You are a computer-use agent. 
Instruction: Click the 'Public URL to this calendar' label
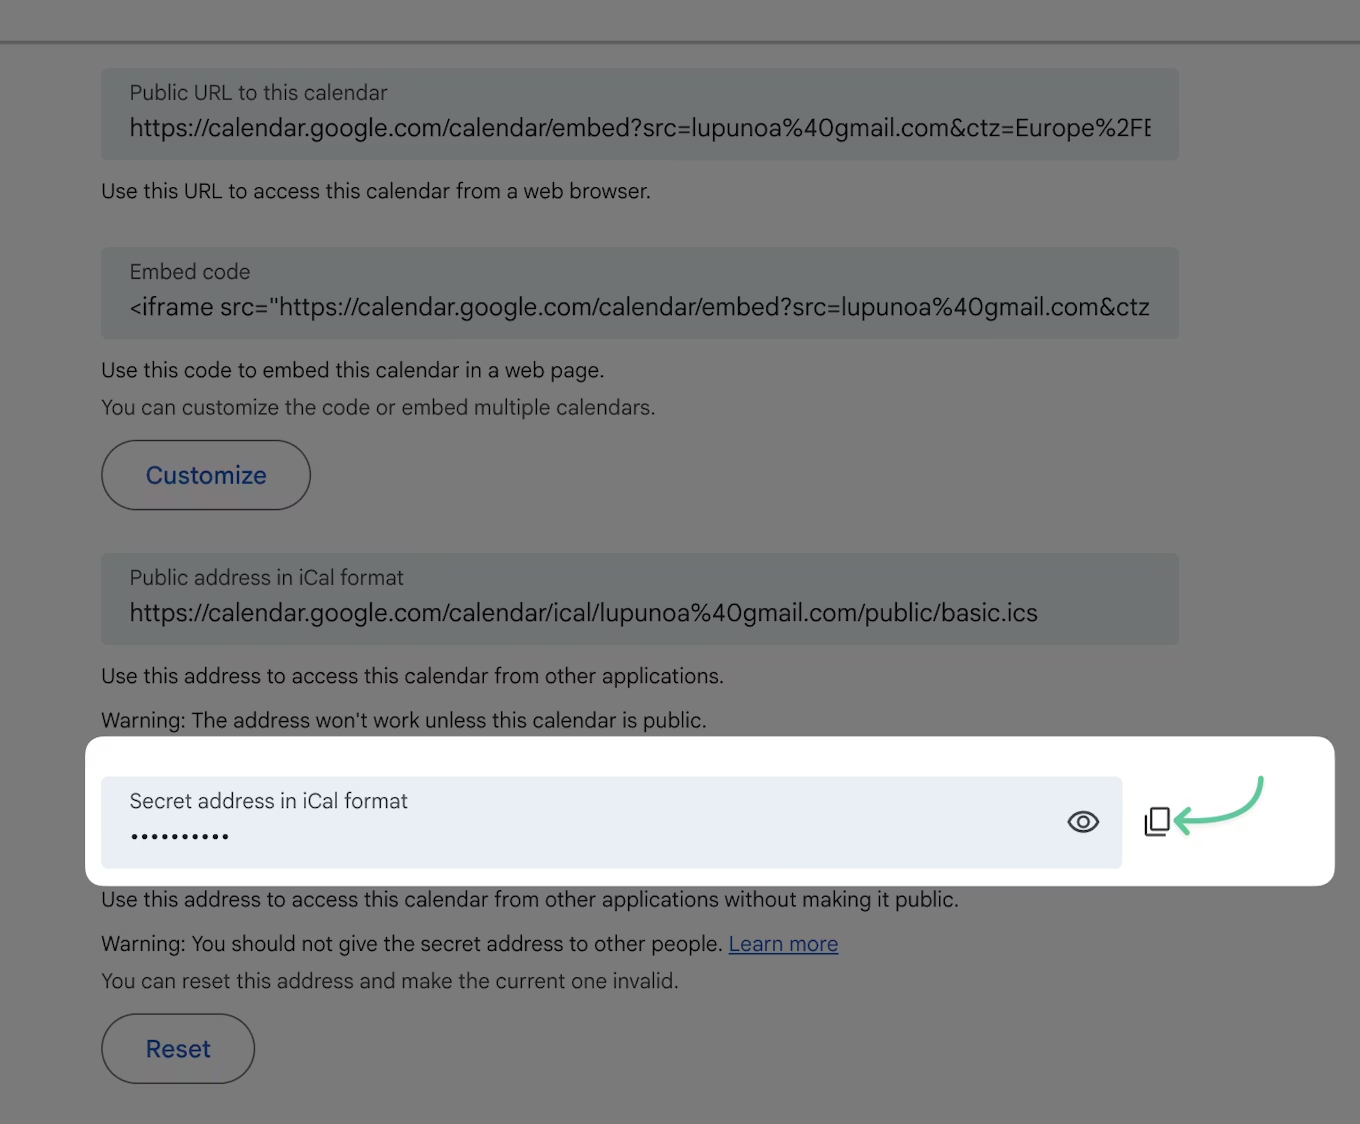[x=258, y=93]
